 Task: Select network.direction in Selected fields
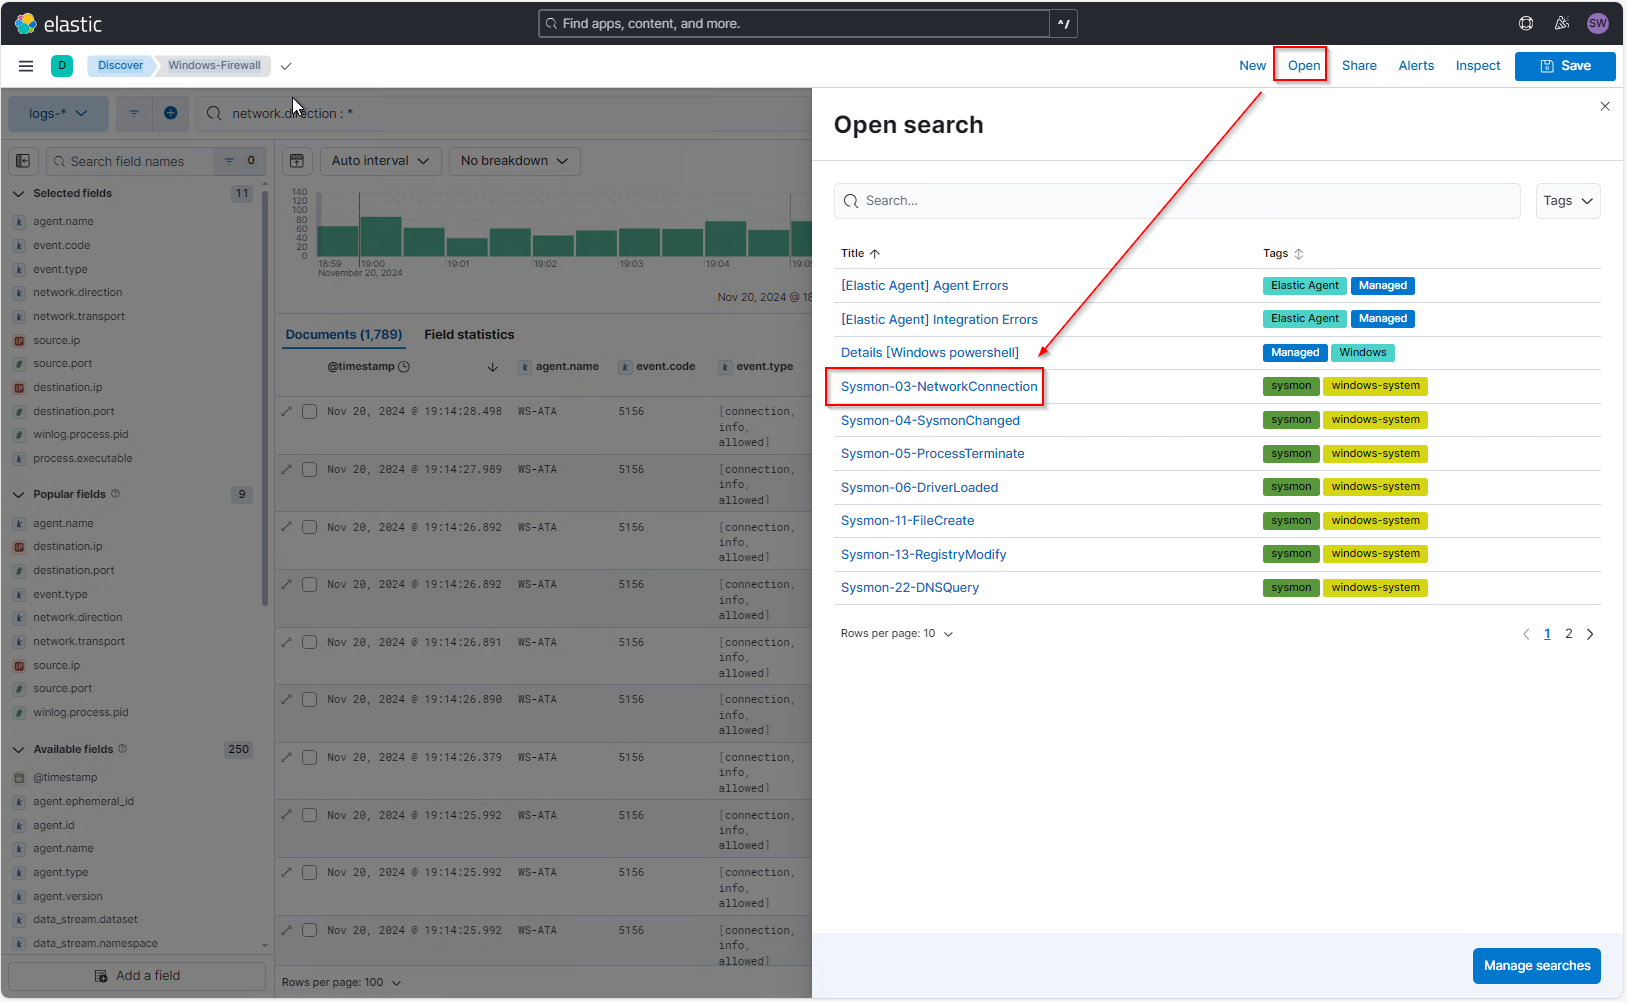(77, 293)
